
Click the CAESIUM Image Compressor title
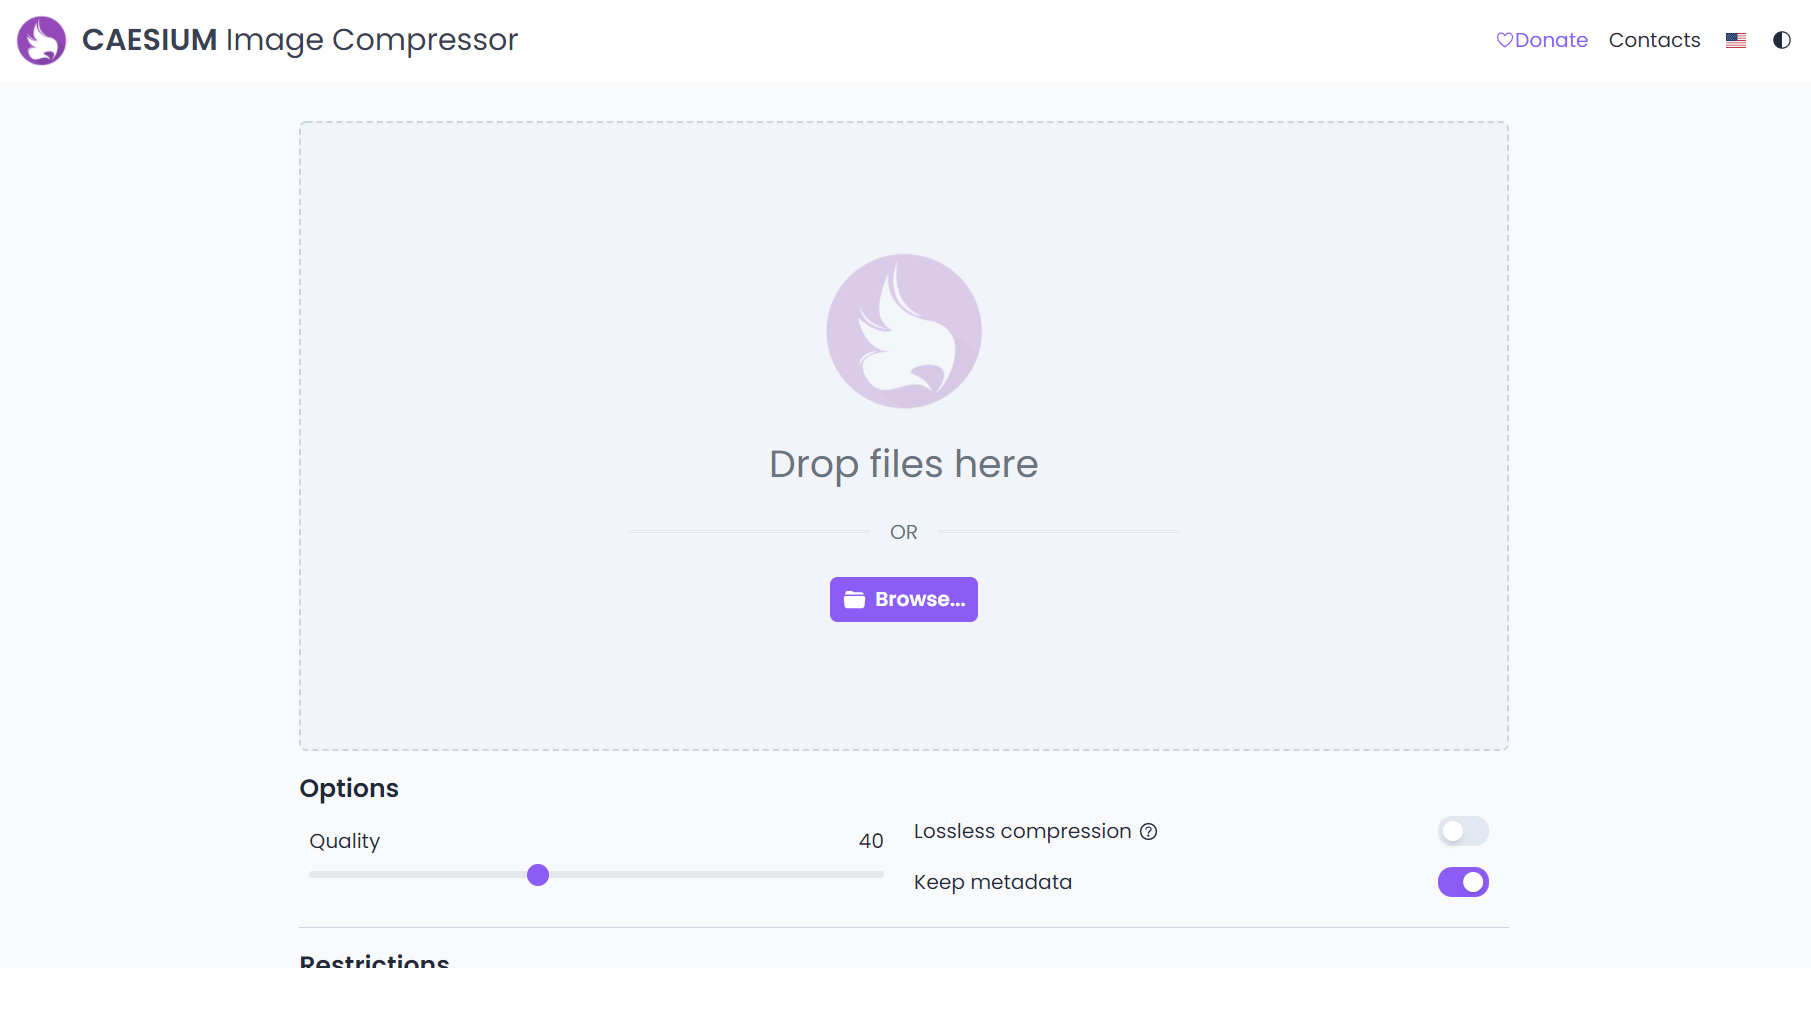click(x=298, y=40)
